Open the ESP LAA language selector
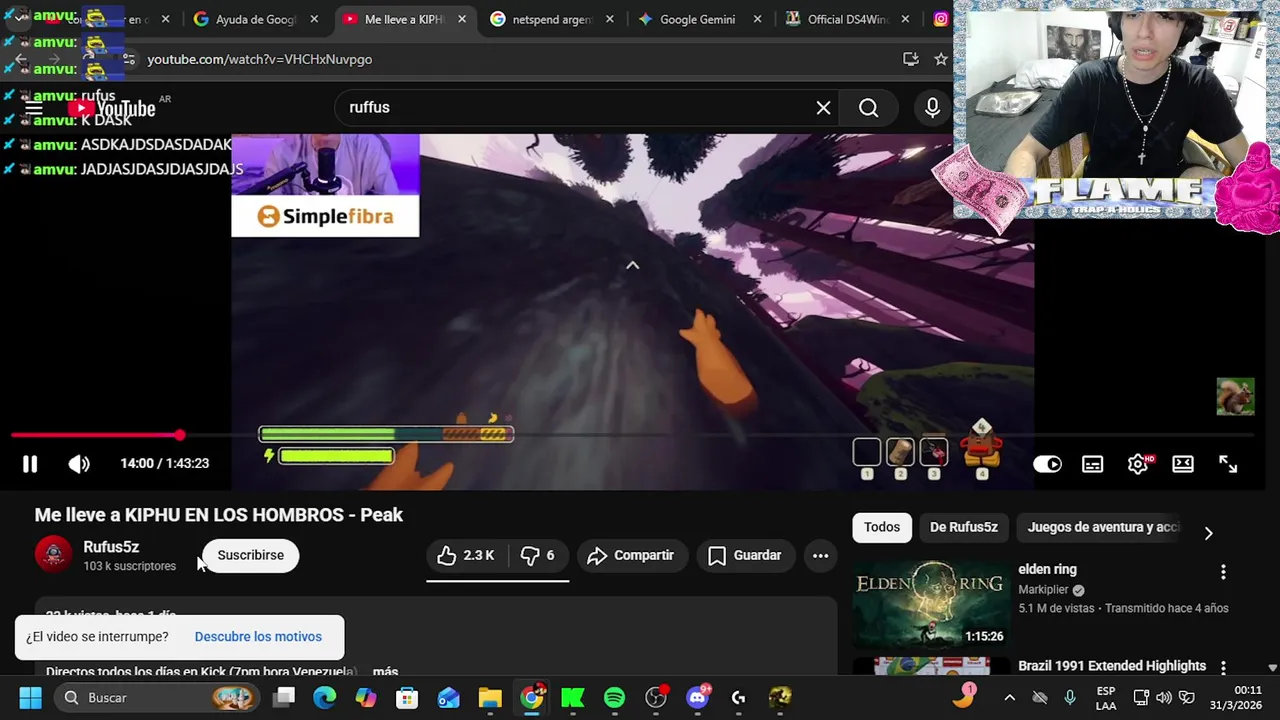 (1106, 697)
